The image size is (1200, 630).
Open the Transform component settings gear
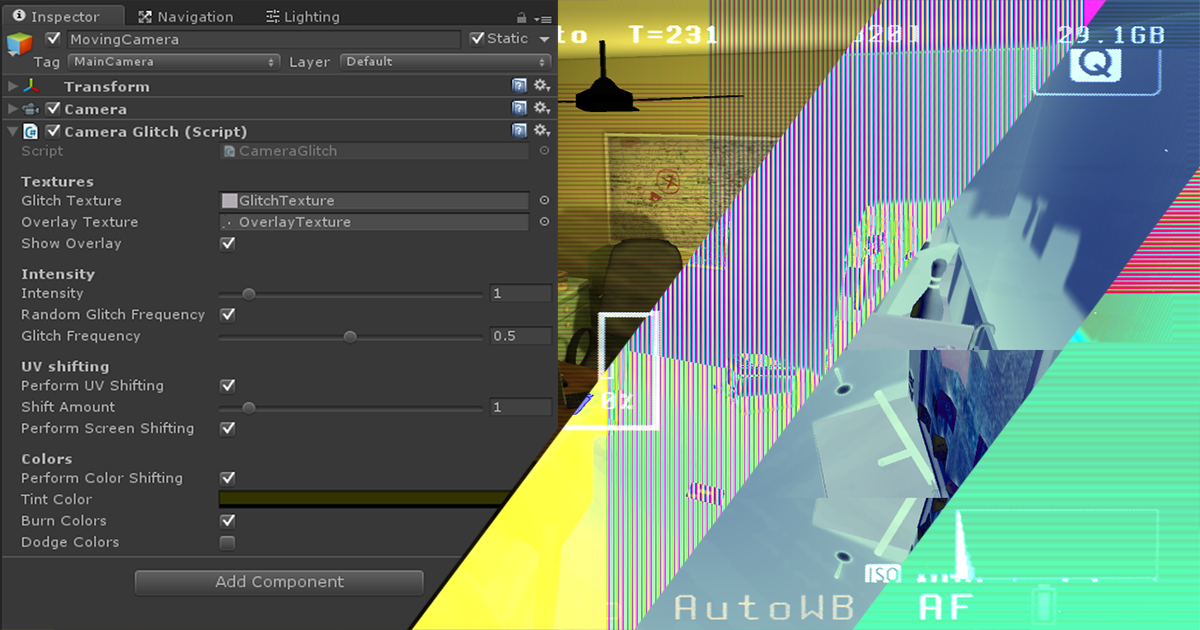(x=540, y=85)
